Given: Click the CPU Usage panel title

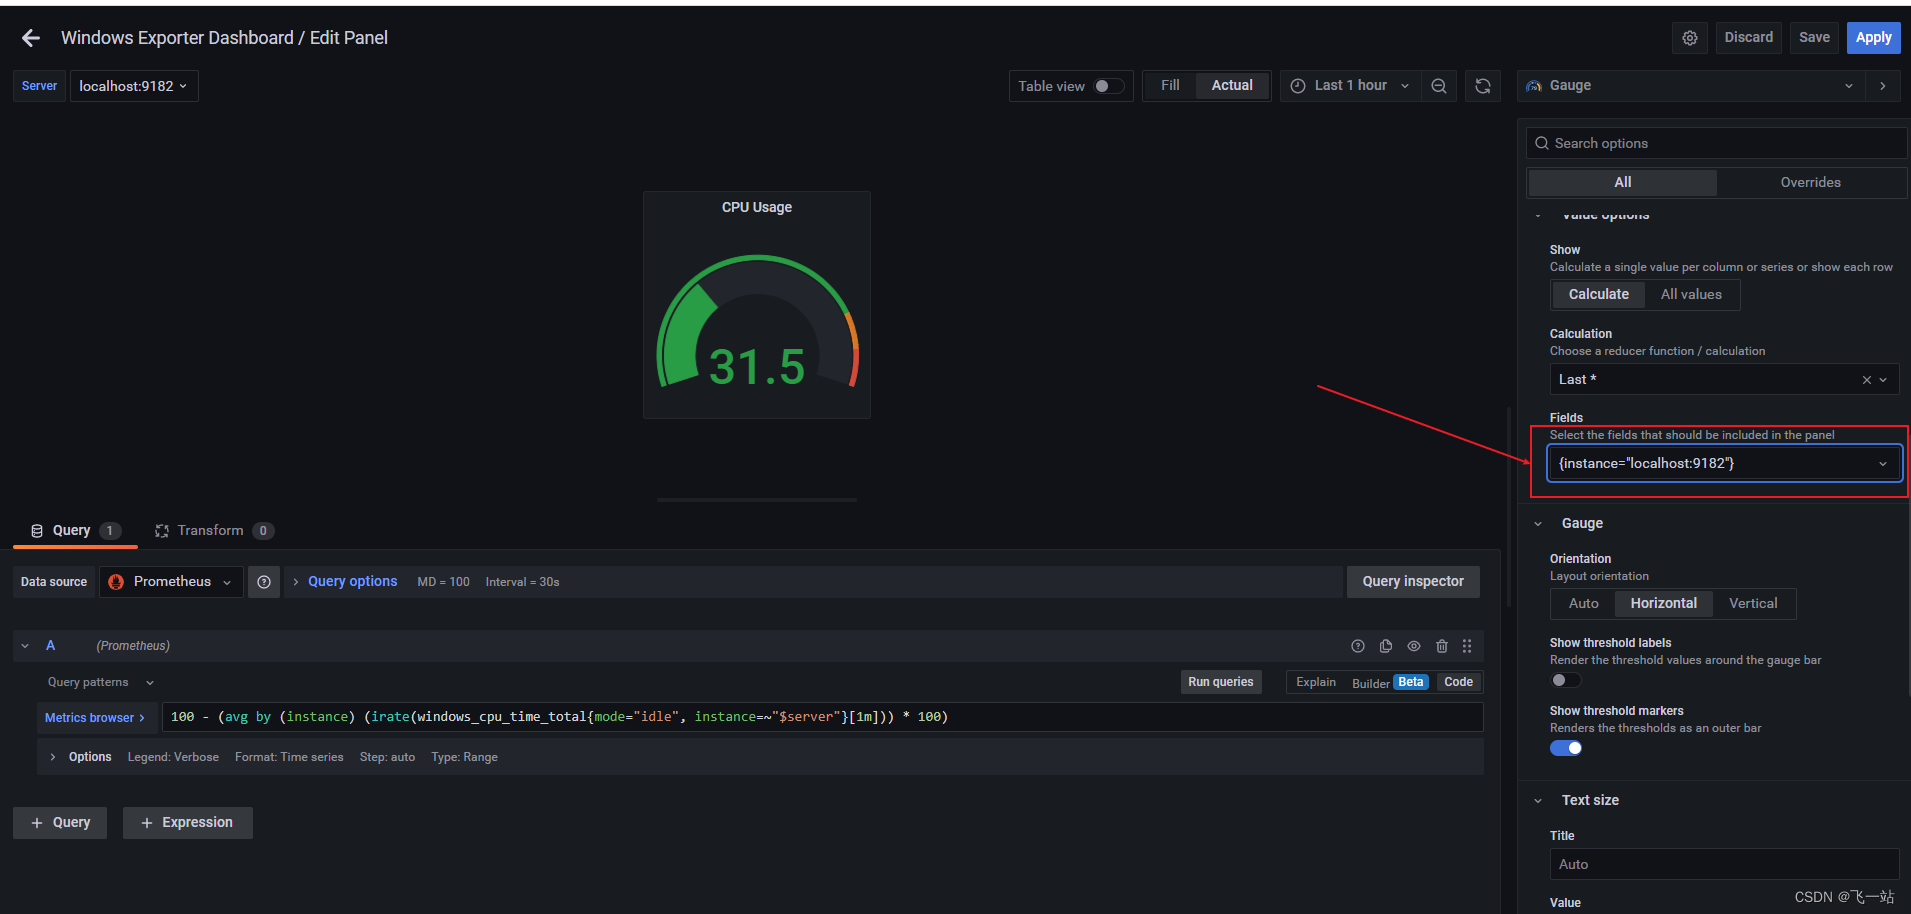Looking at the screenshot, I should pos(757,208).
